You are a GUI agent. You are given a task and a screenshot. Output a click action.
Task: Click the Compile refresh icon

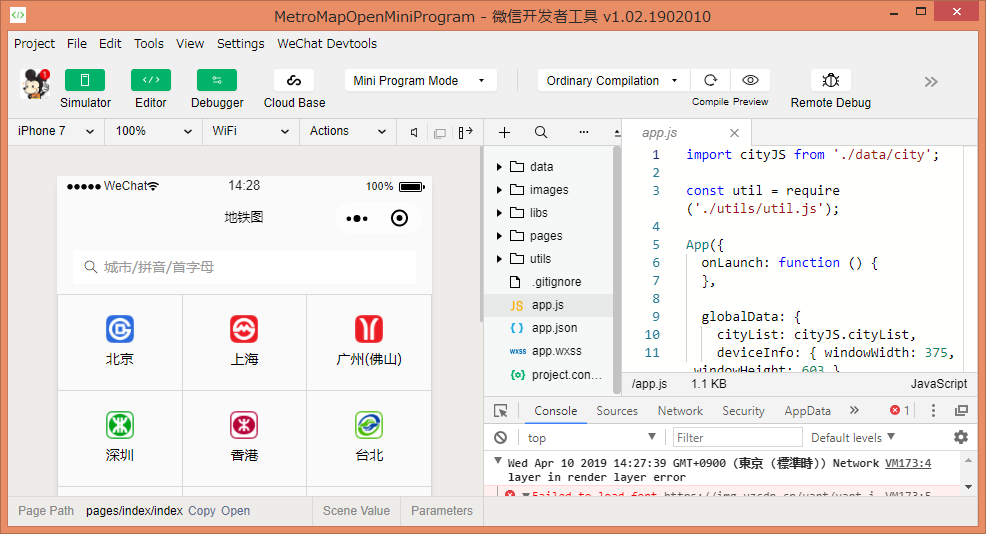[x=711, y=81]
